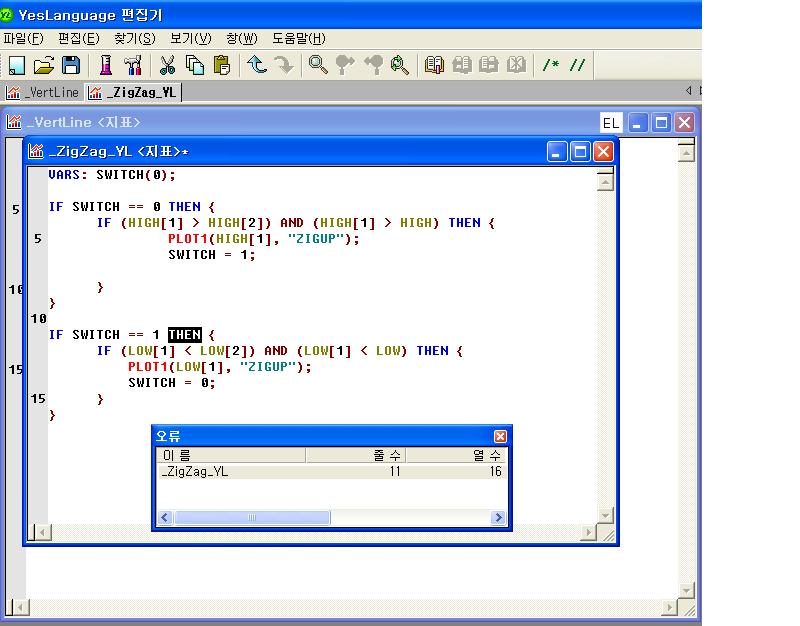This screenshot has height=626, width=800.
Task: Copy selection with the copy icon
Action: (x=194, y=65)
